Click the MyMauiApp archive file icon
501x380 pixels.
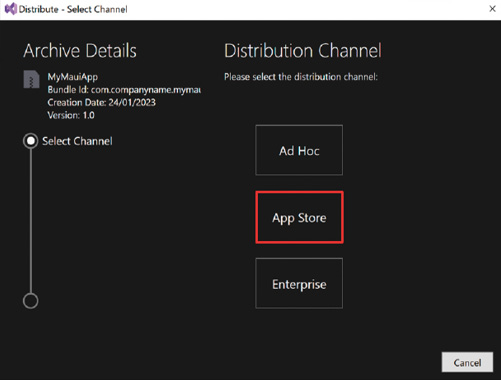[x=31, y=79]
